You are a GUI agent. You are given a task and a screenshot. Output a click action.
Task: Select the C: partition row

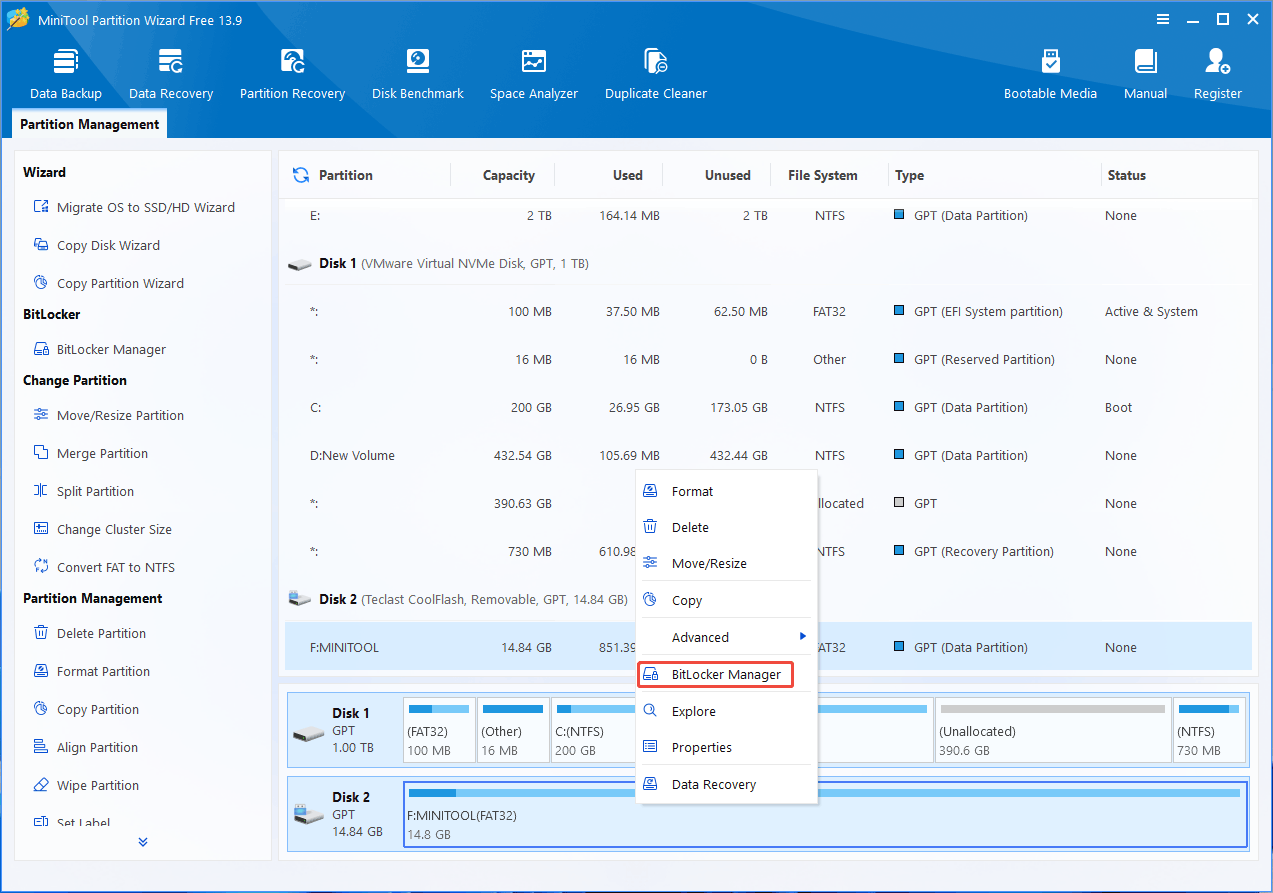point(768,407)
